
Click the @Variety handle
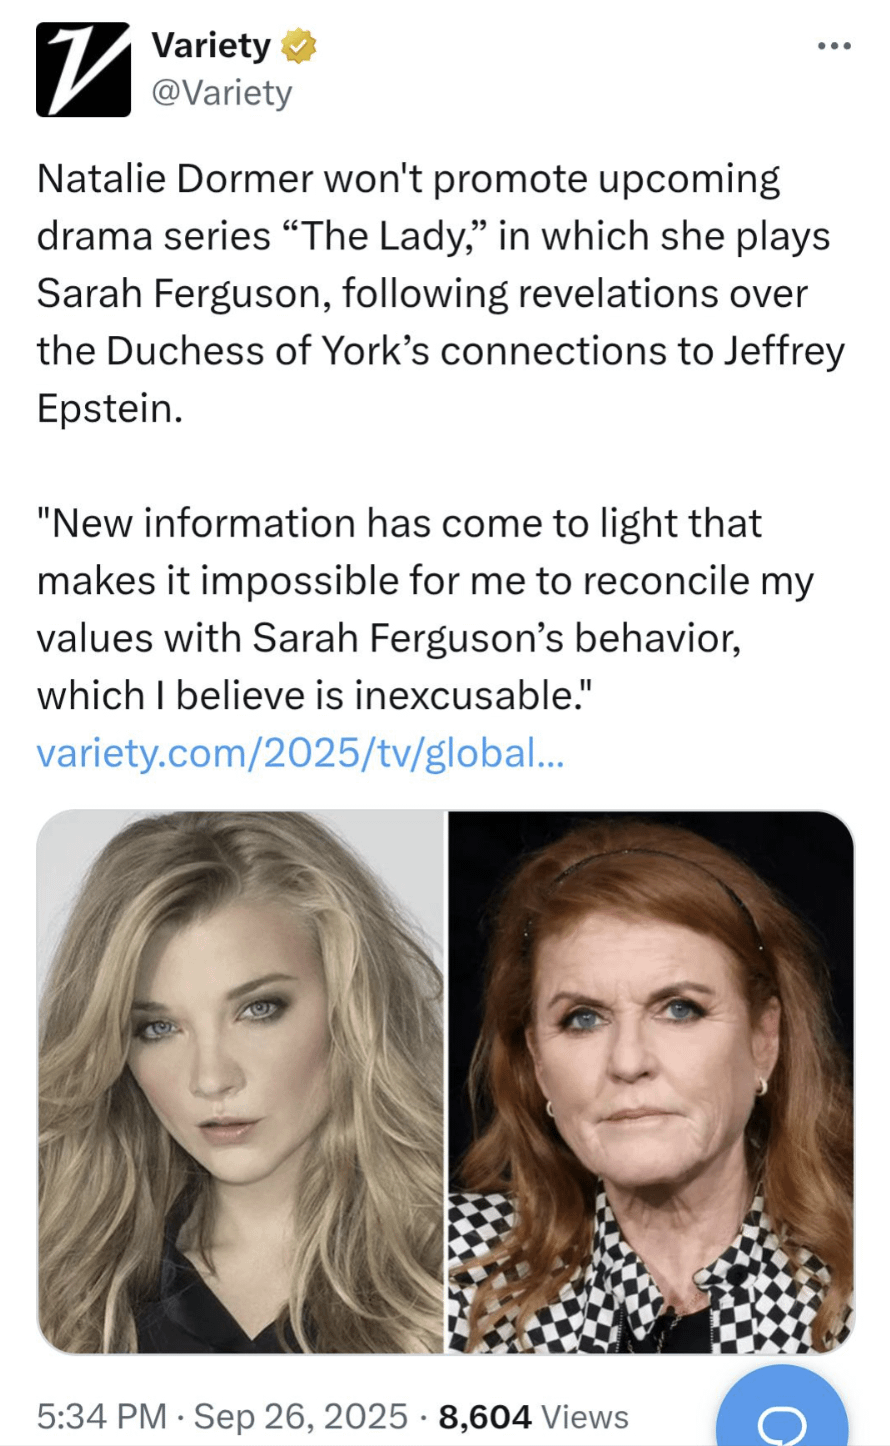coord(222,93)
